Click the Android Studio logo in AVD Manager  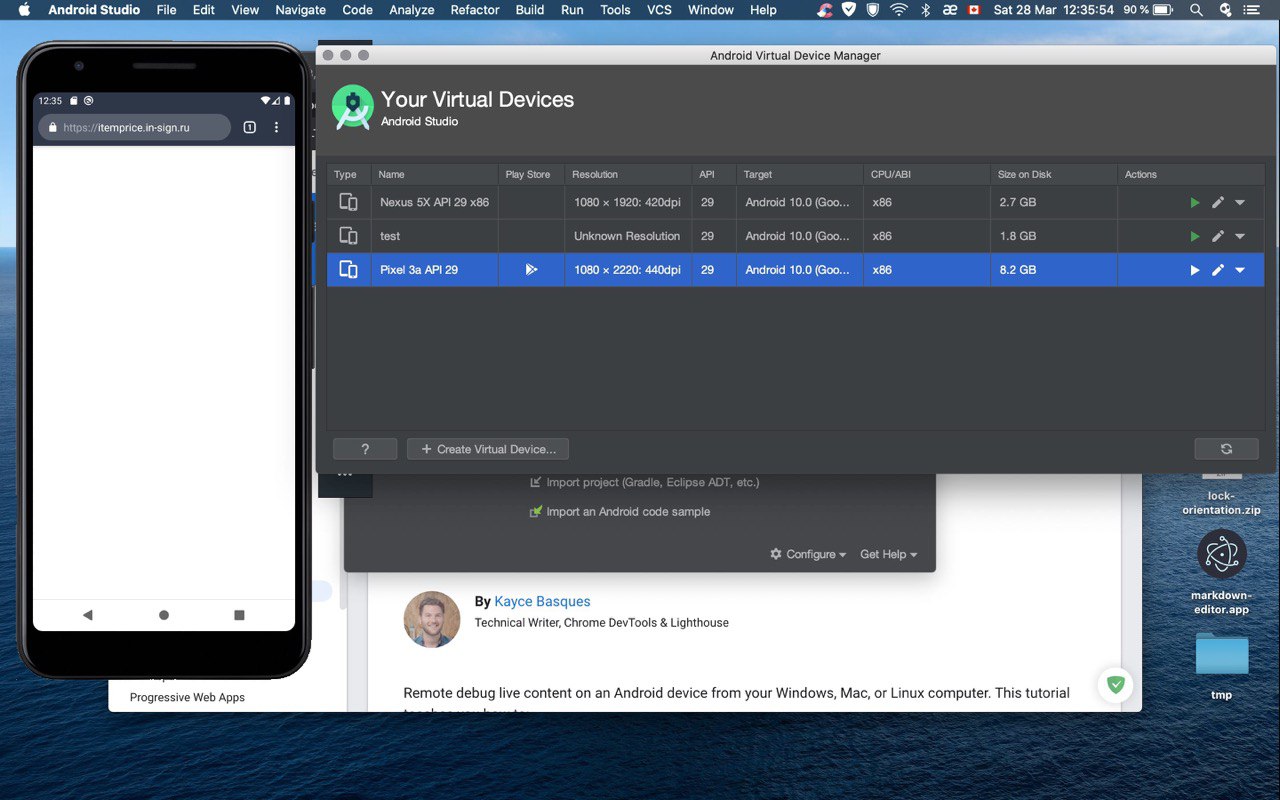(x=352, y=108)
